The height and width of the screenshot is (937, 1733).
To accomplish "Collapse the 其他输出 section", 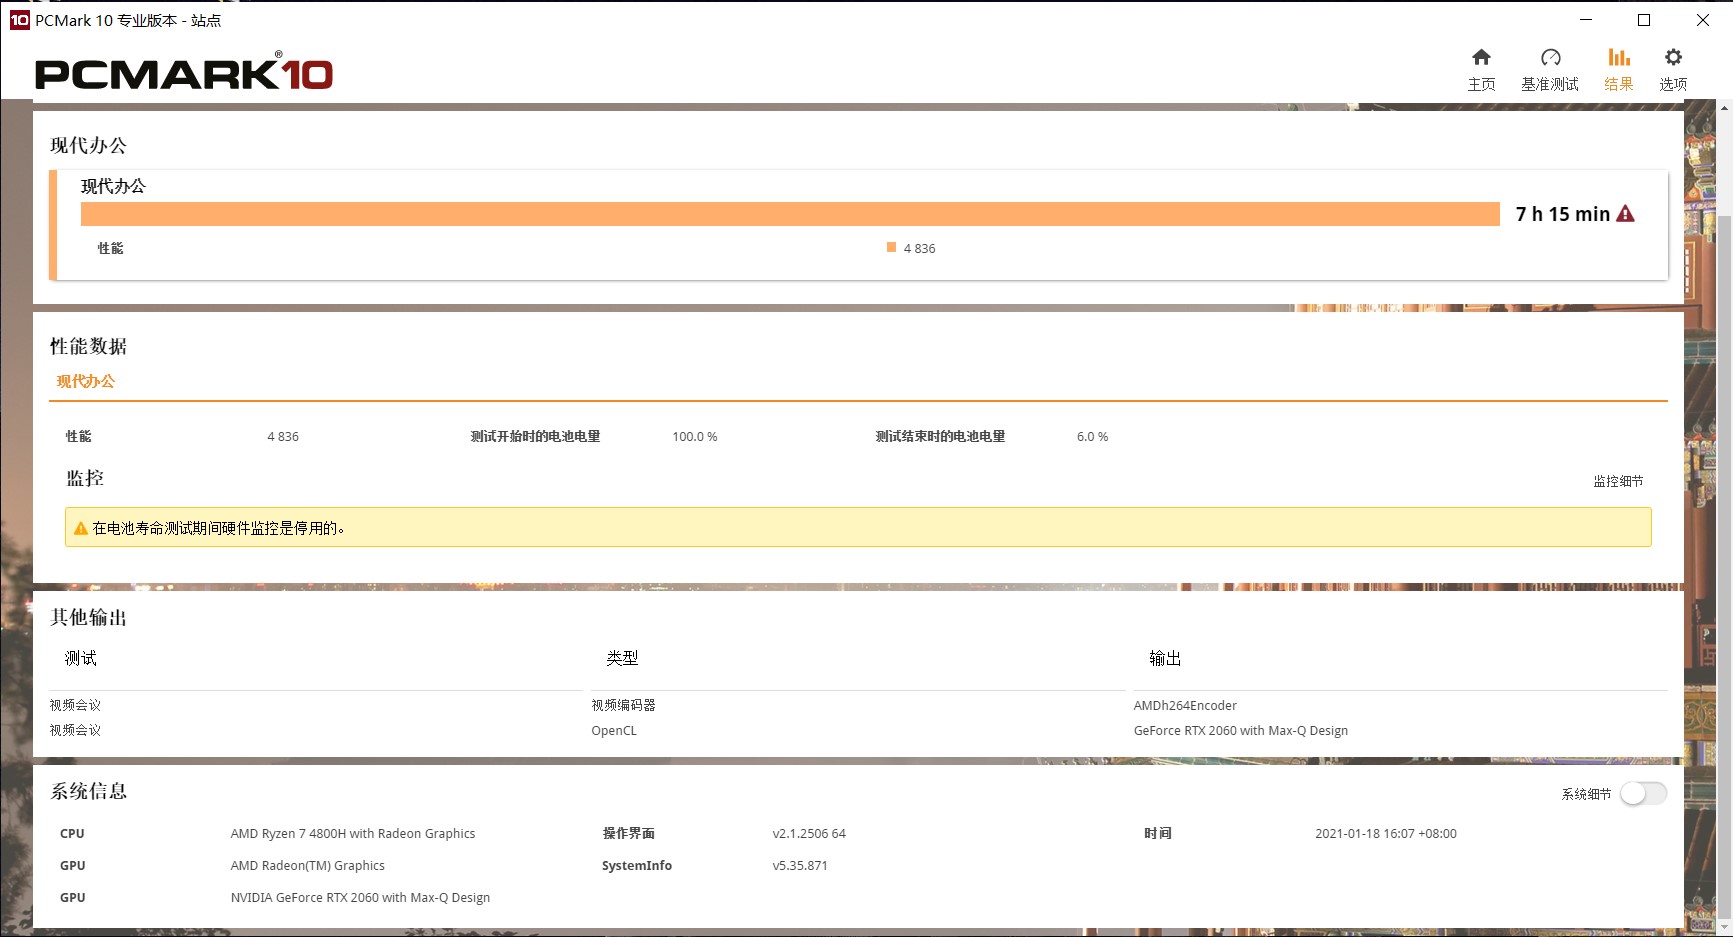I will coord(87,618).
